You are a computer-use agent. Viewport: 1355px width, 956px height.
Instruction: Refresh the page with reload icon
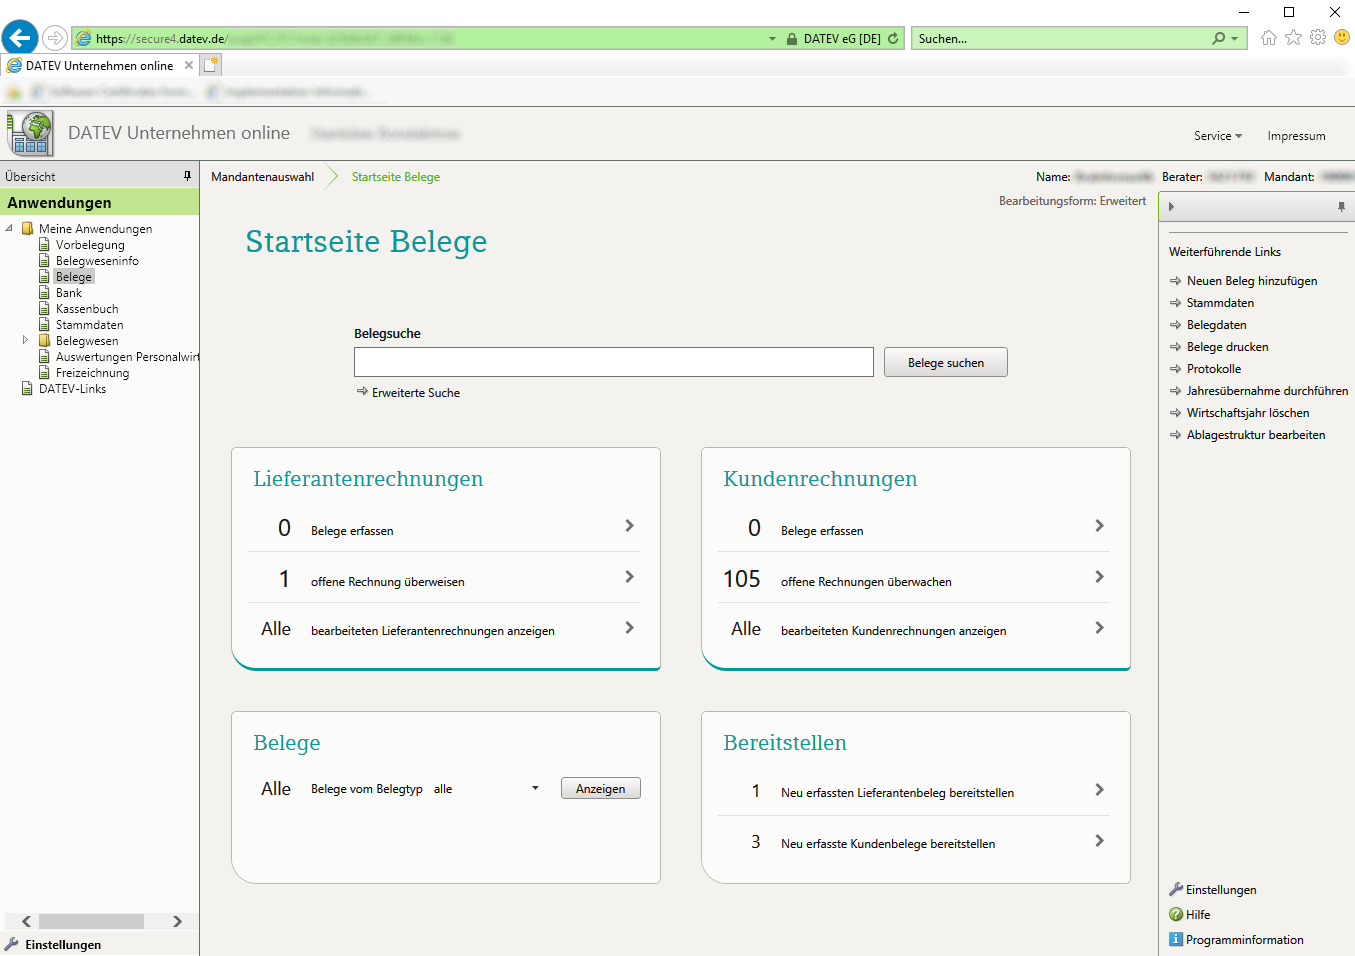click(893, 38)
